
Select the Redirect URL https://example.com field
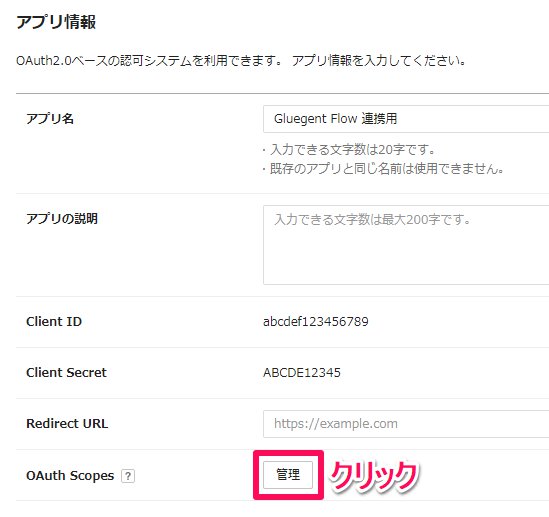click(x=406, y=424)
